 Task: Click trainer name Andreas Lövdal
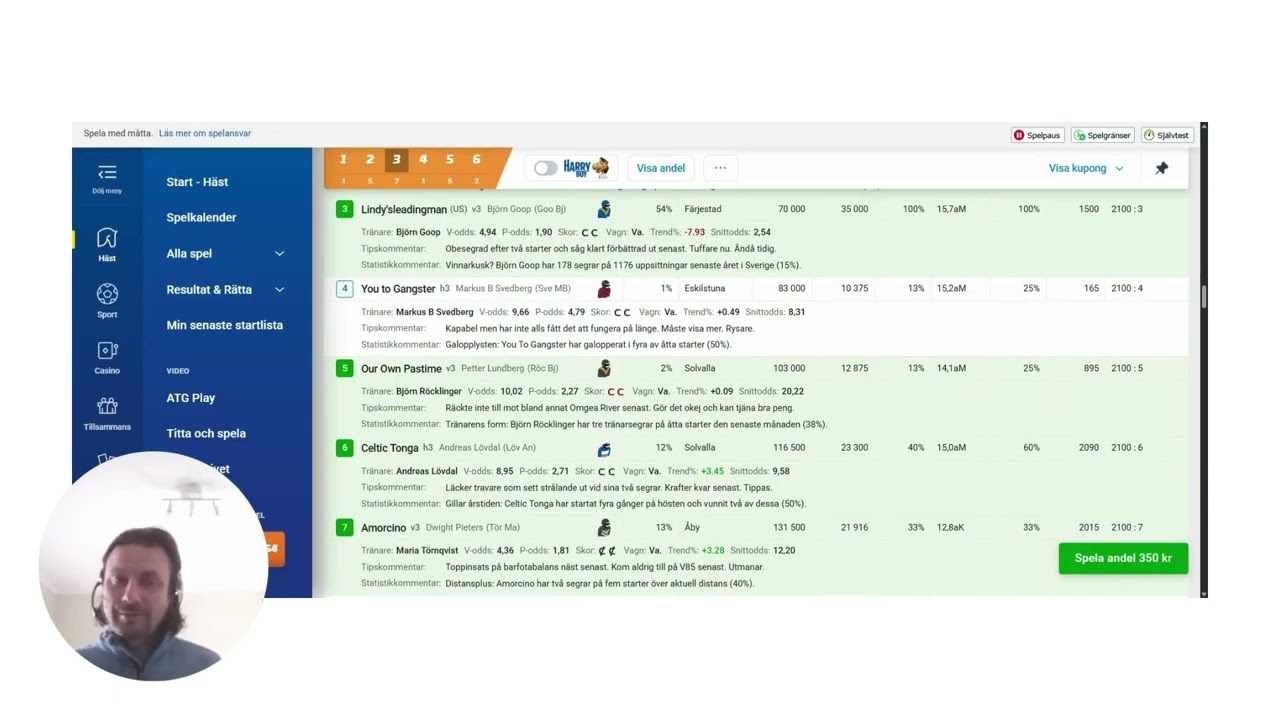427,471
